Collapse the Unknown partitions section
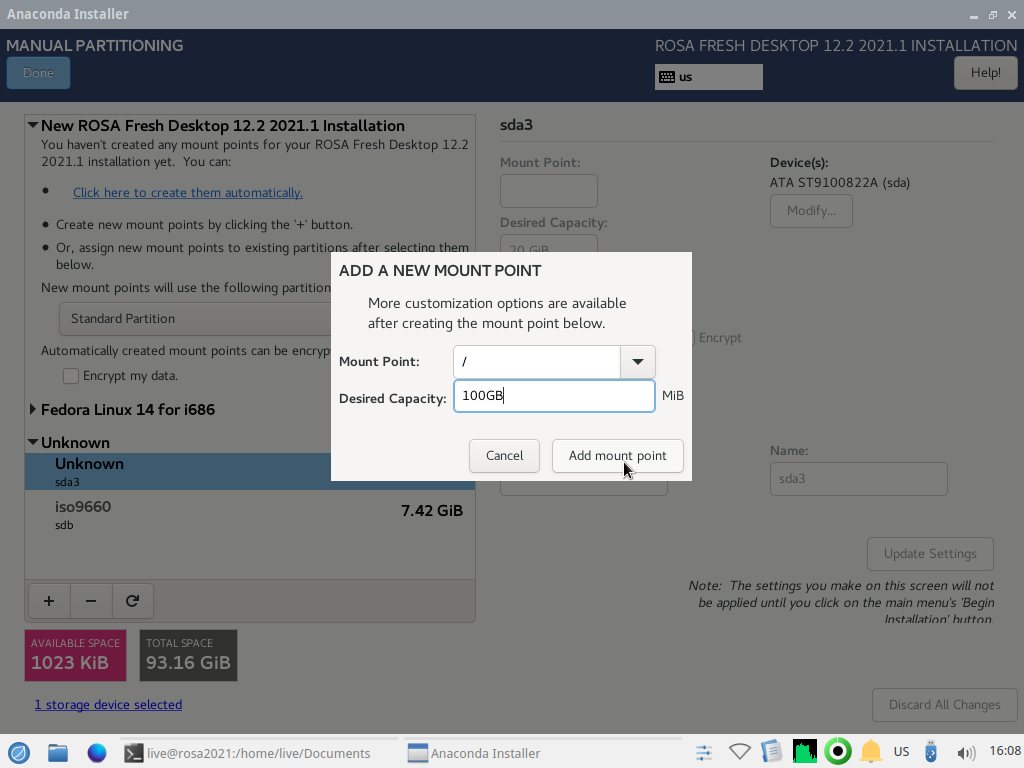Screen dimensions: 1024x768 click(x=33, y=442)
